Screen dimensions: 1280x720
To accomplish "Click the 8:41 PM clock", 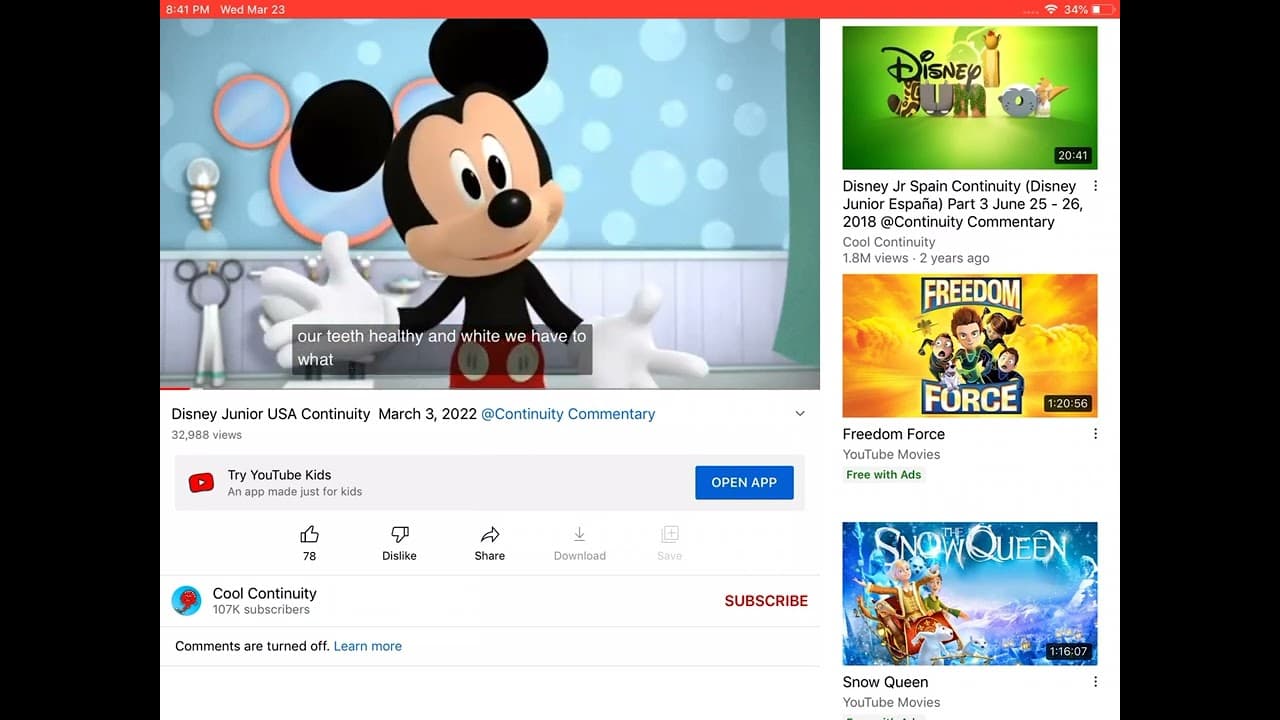I will pos(188,9).
